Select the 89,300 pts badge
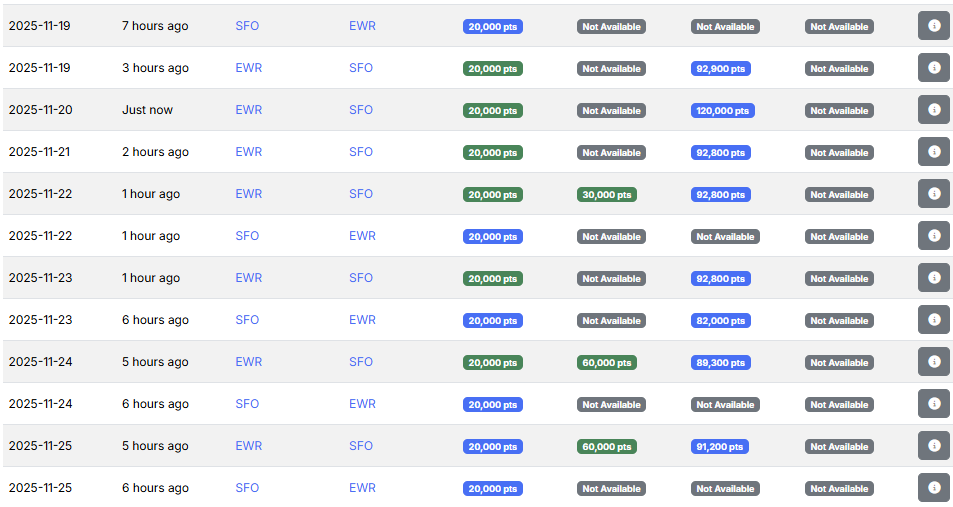Image resolution: width=953 pixels, height=507 pixels. tap(720, 363)
